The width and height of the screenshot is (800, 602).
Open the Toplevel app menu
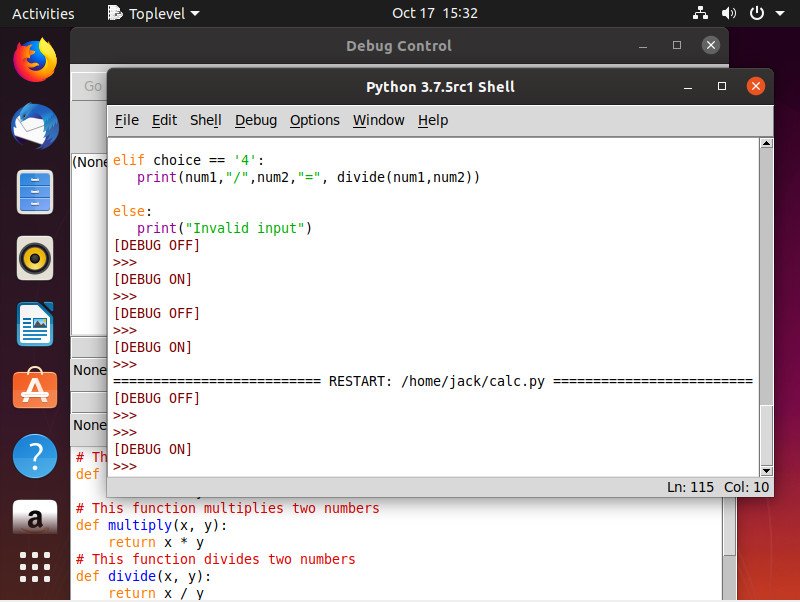pos(154,13)
